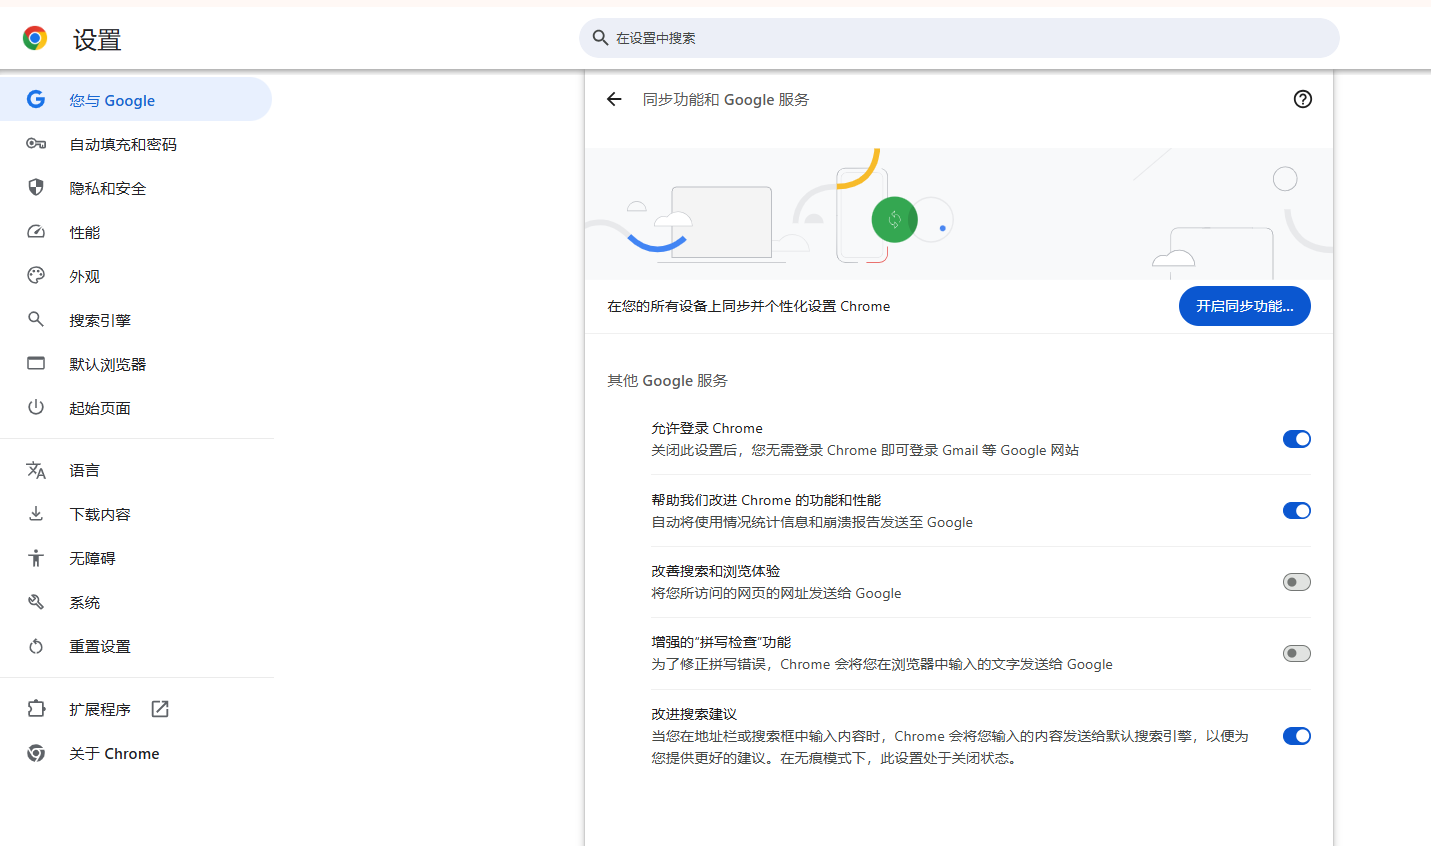
Task: Toggle the 允许登录 Chrome switch
Action: 1296,439
